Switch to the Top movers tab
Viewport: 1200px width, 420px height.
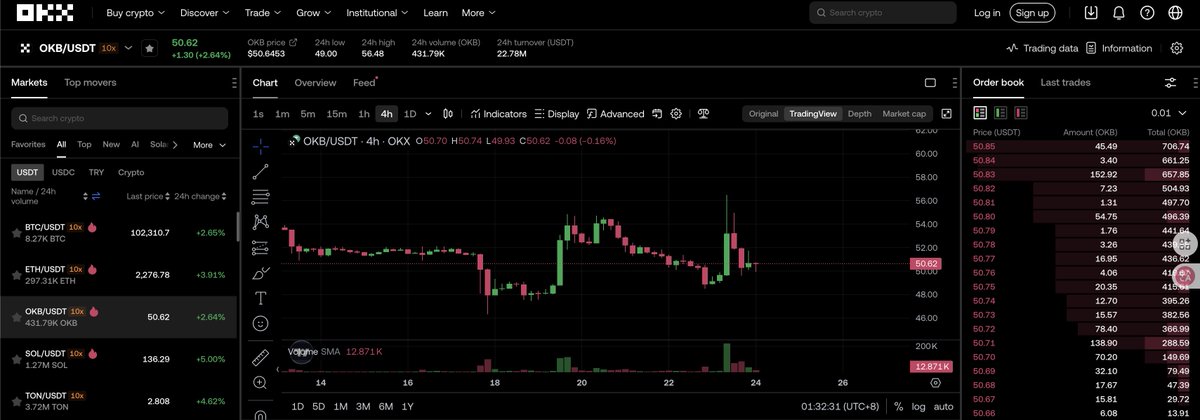90,83
